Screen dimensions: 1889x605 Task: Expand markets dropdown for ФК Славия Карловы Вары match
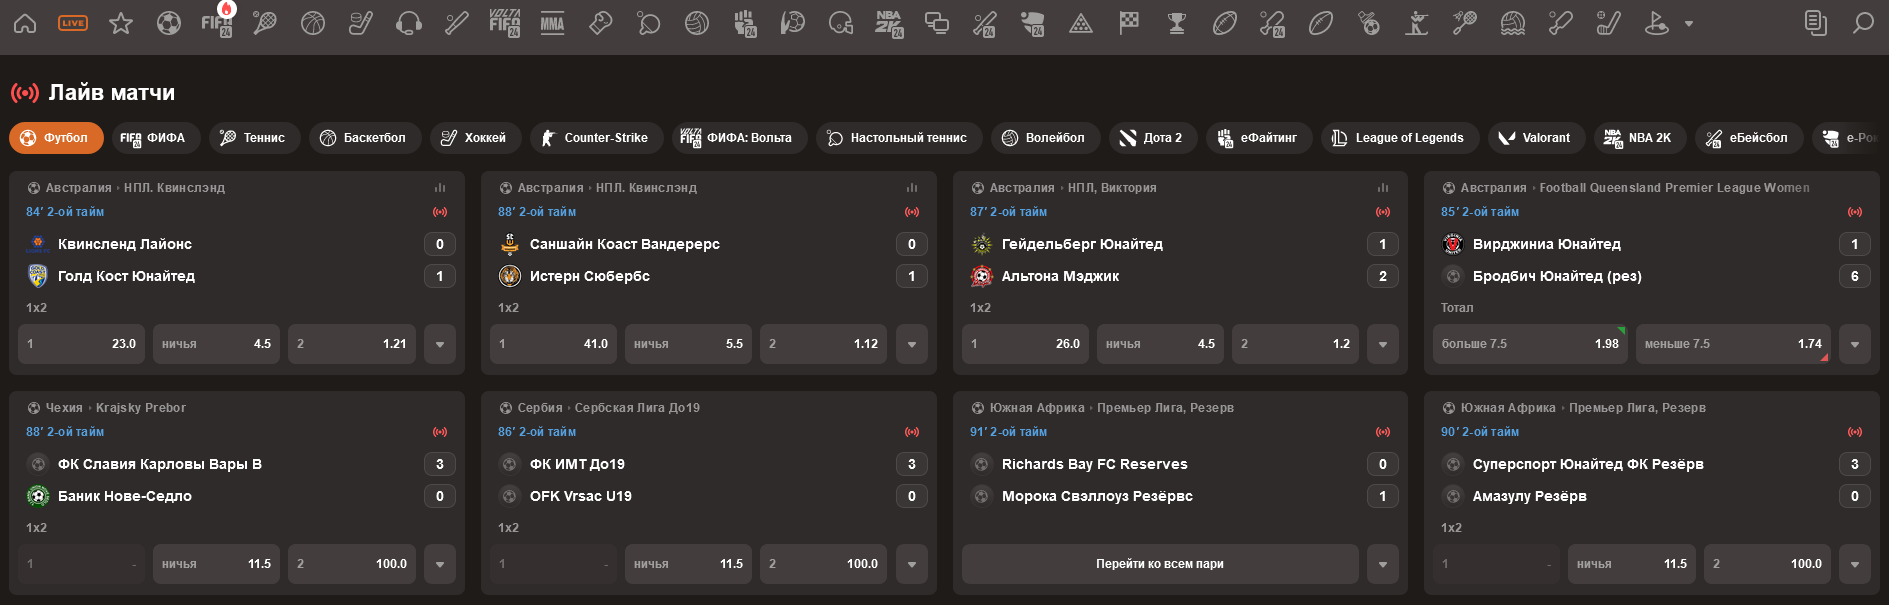click(x=440, y=564)
